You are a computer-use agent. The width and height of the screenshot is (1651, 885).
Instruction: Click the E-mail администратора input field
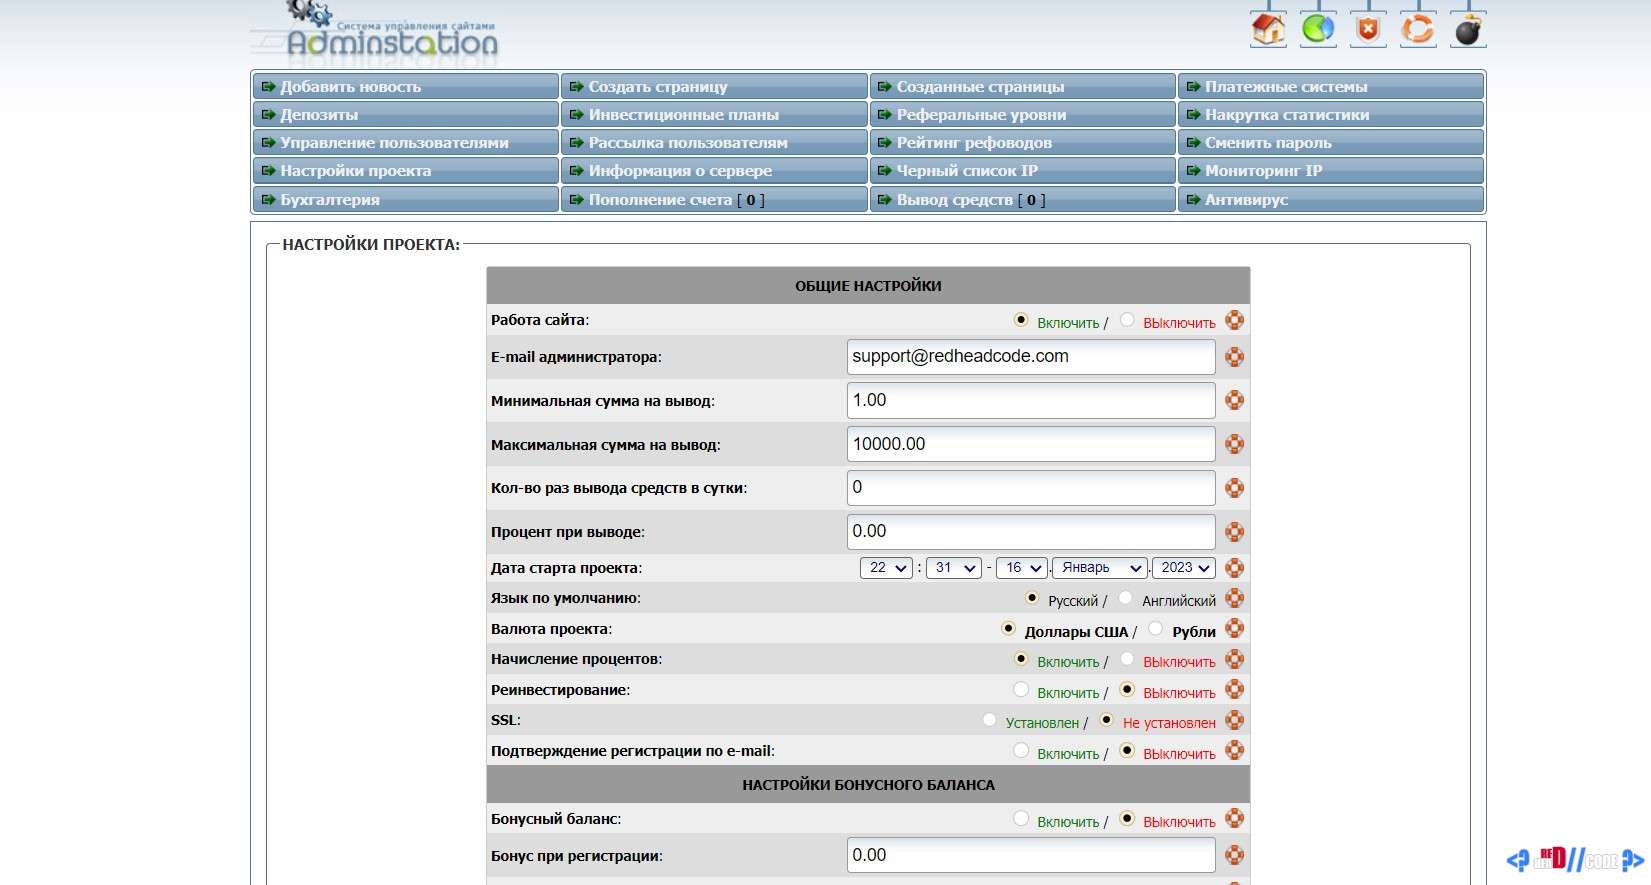pos(1031,357)
